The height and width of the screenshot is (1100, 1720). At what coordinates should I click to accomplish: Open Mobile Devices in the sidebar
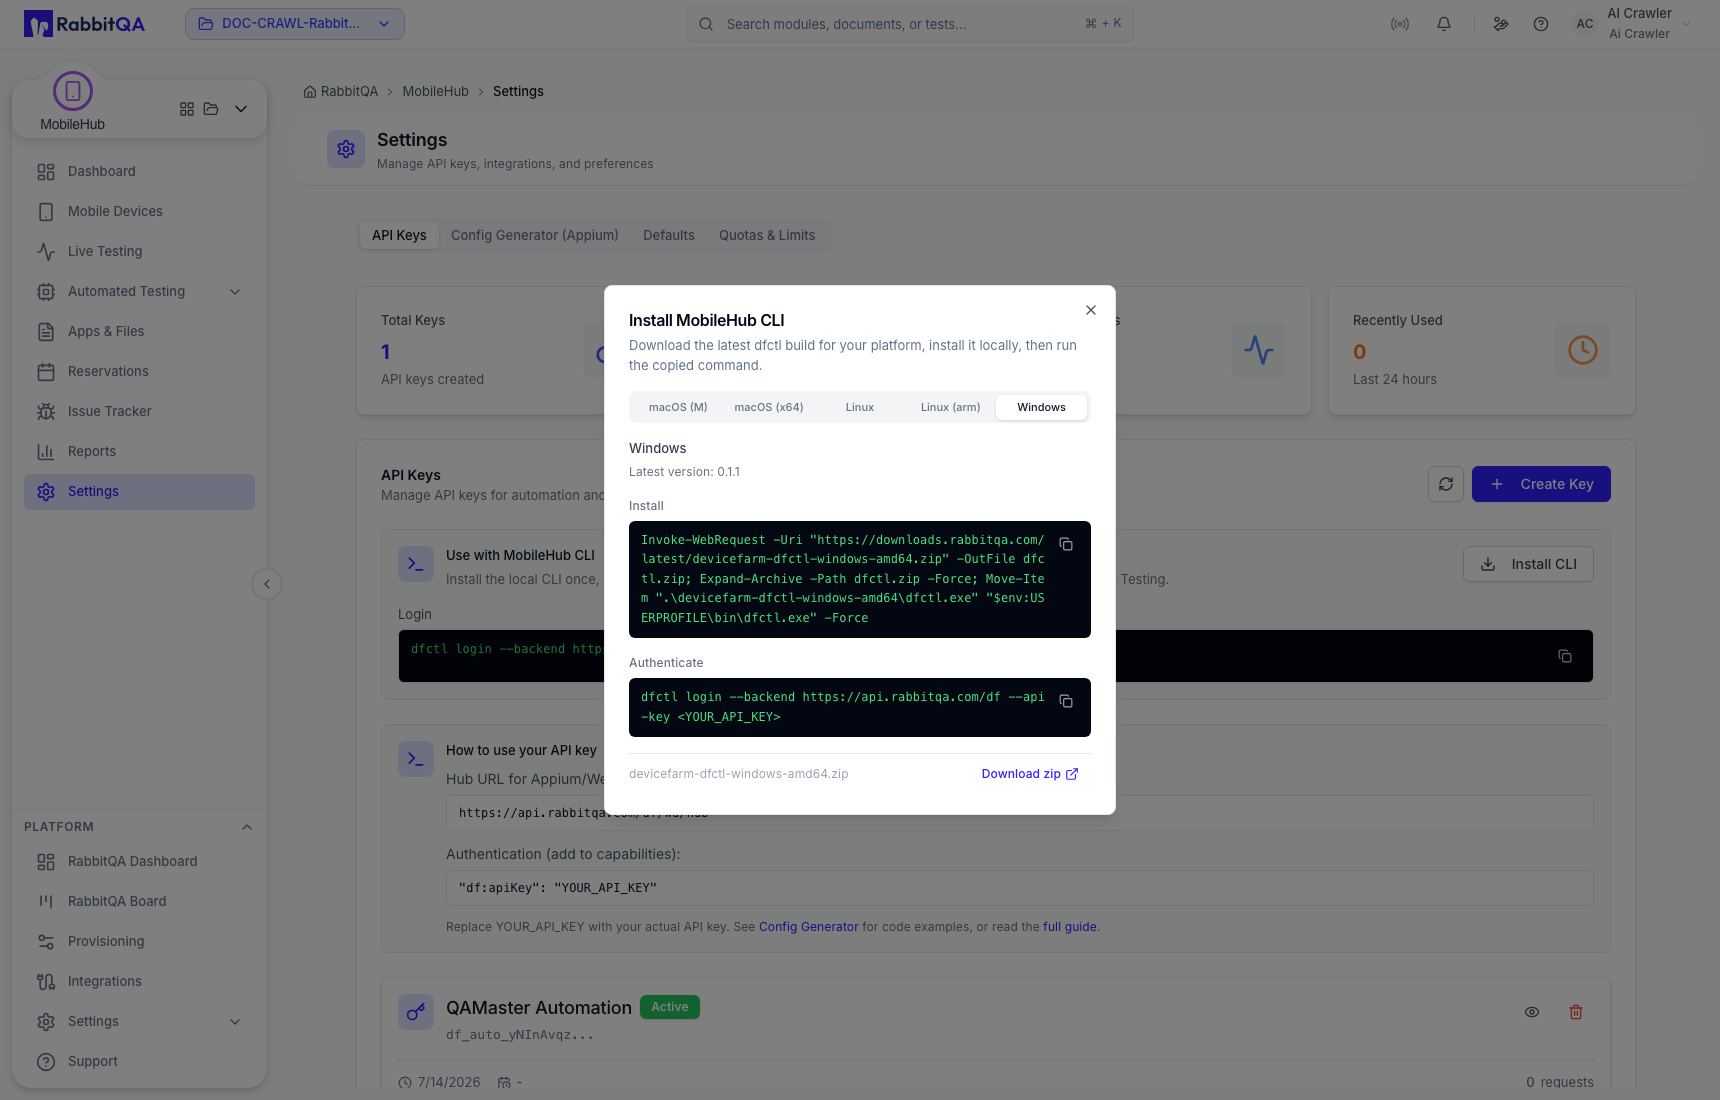[x=139, y=211]
